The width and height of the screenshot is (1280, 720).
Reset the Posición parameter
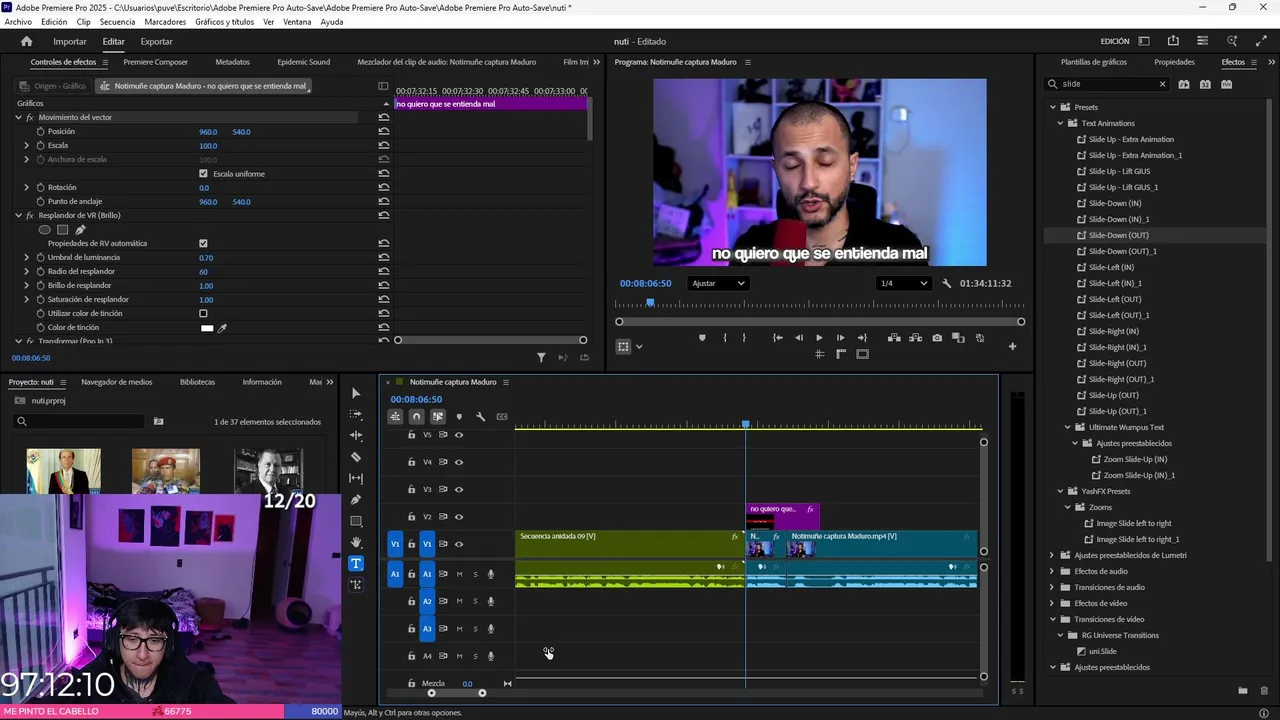point(384,132)
